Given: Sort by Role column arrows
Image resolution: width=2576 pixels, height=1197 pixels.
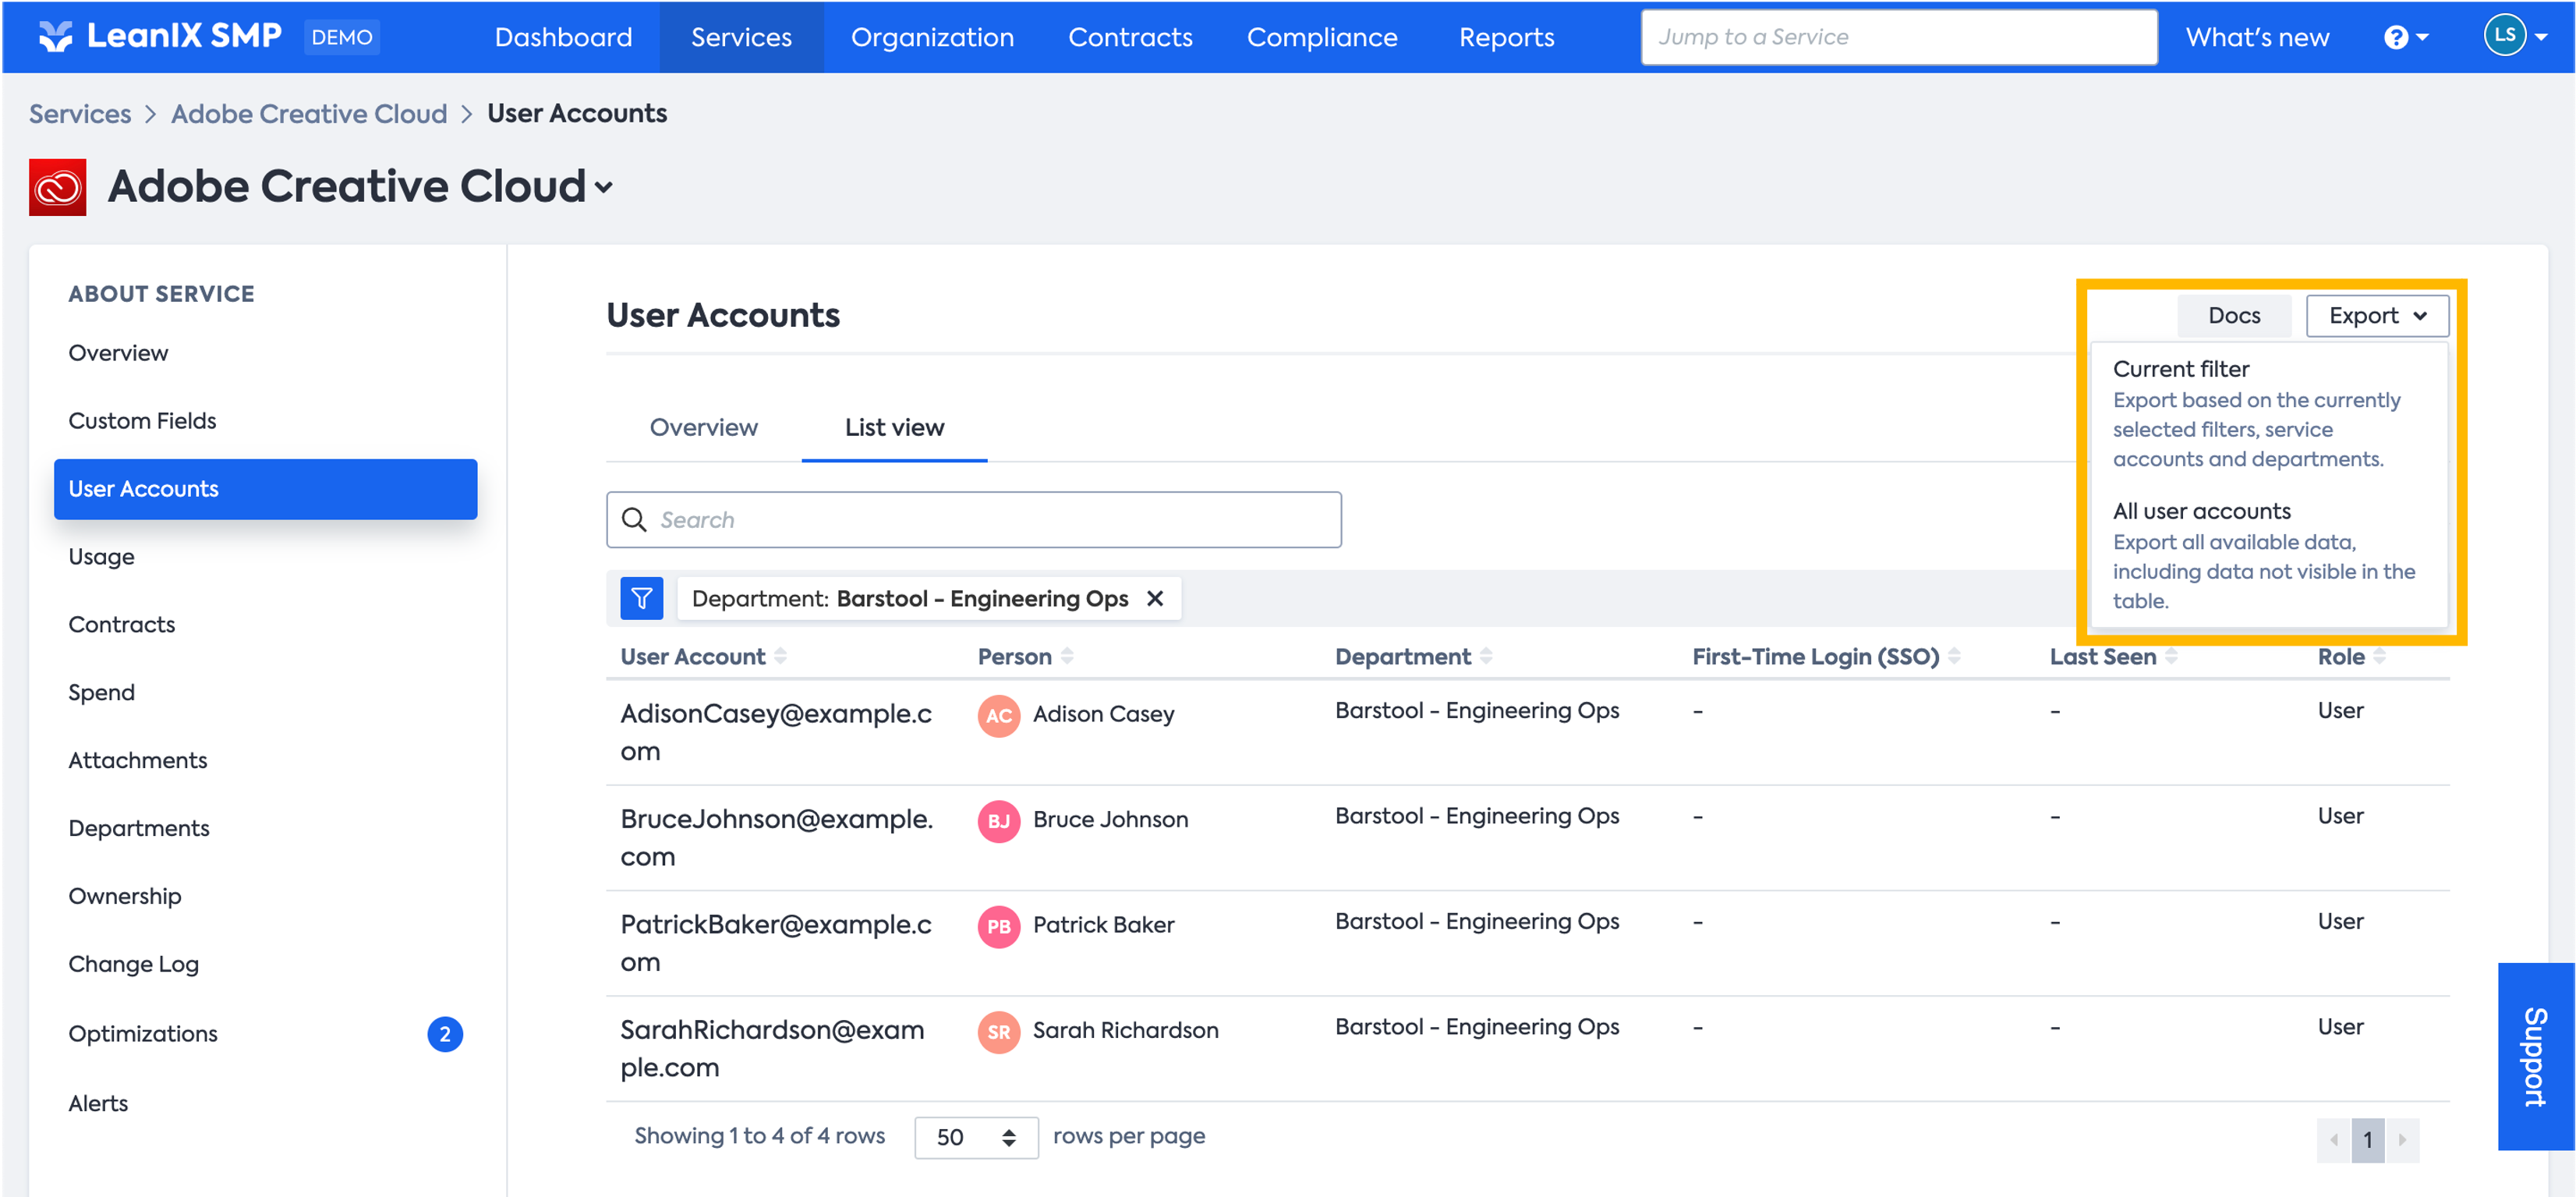Looking at the screenshot, I should click(x=2379, y=656).
